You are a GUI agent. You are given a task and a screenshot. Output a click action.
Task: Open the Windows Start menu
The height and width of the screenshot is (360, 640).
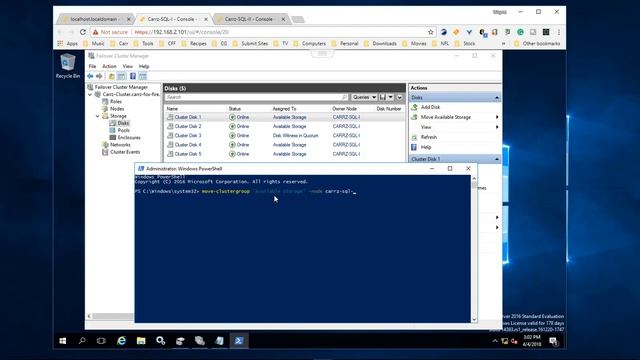(x=62, y=341)
